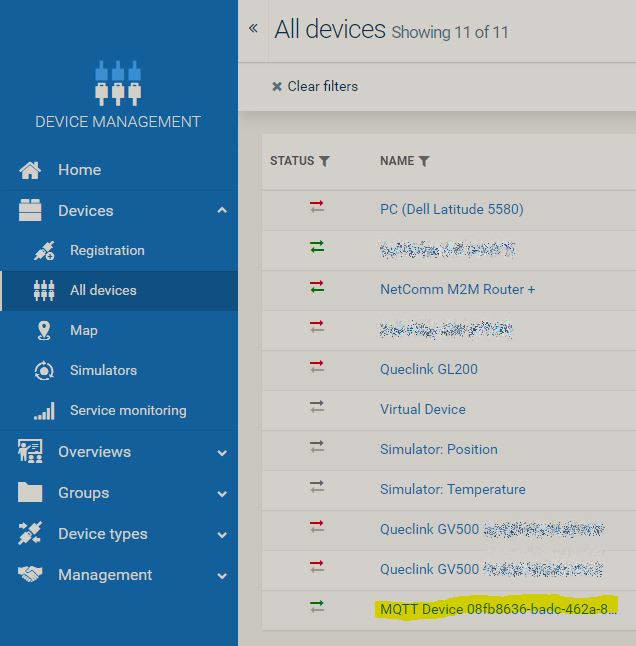Viewport: 636px width, 646px height.
Task: Click Clear filters button
Action: (x=315, y=87)
